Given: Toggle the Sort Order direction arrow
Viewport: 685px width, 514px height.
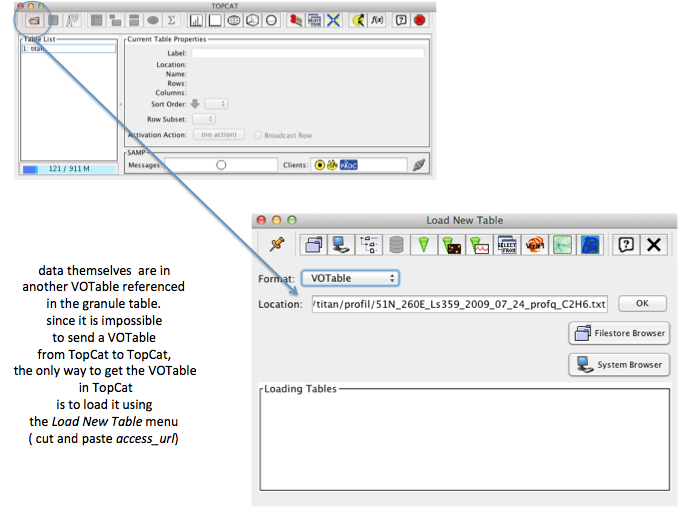Looking at the screenshot, I should point(195,104).
